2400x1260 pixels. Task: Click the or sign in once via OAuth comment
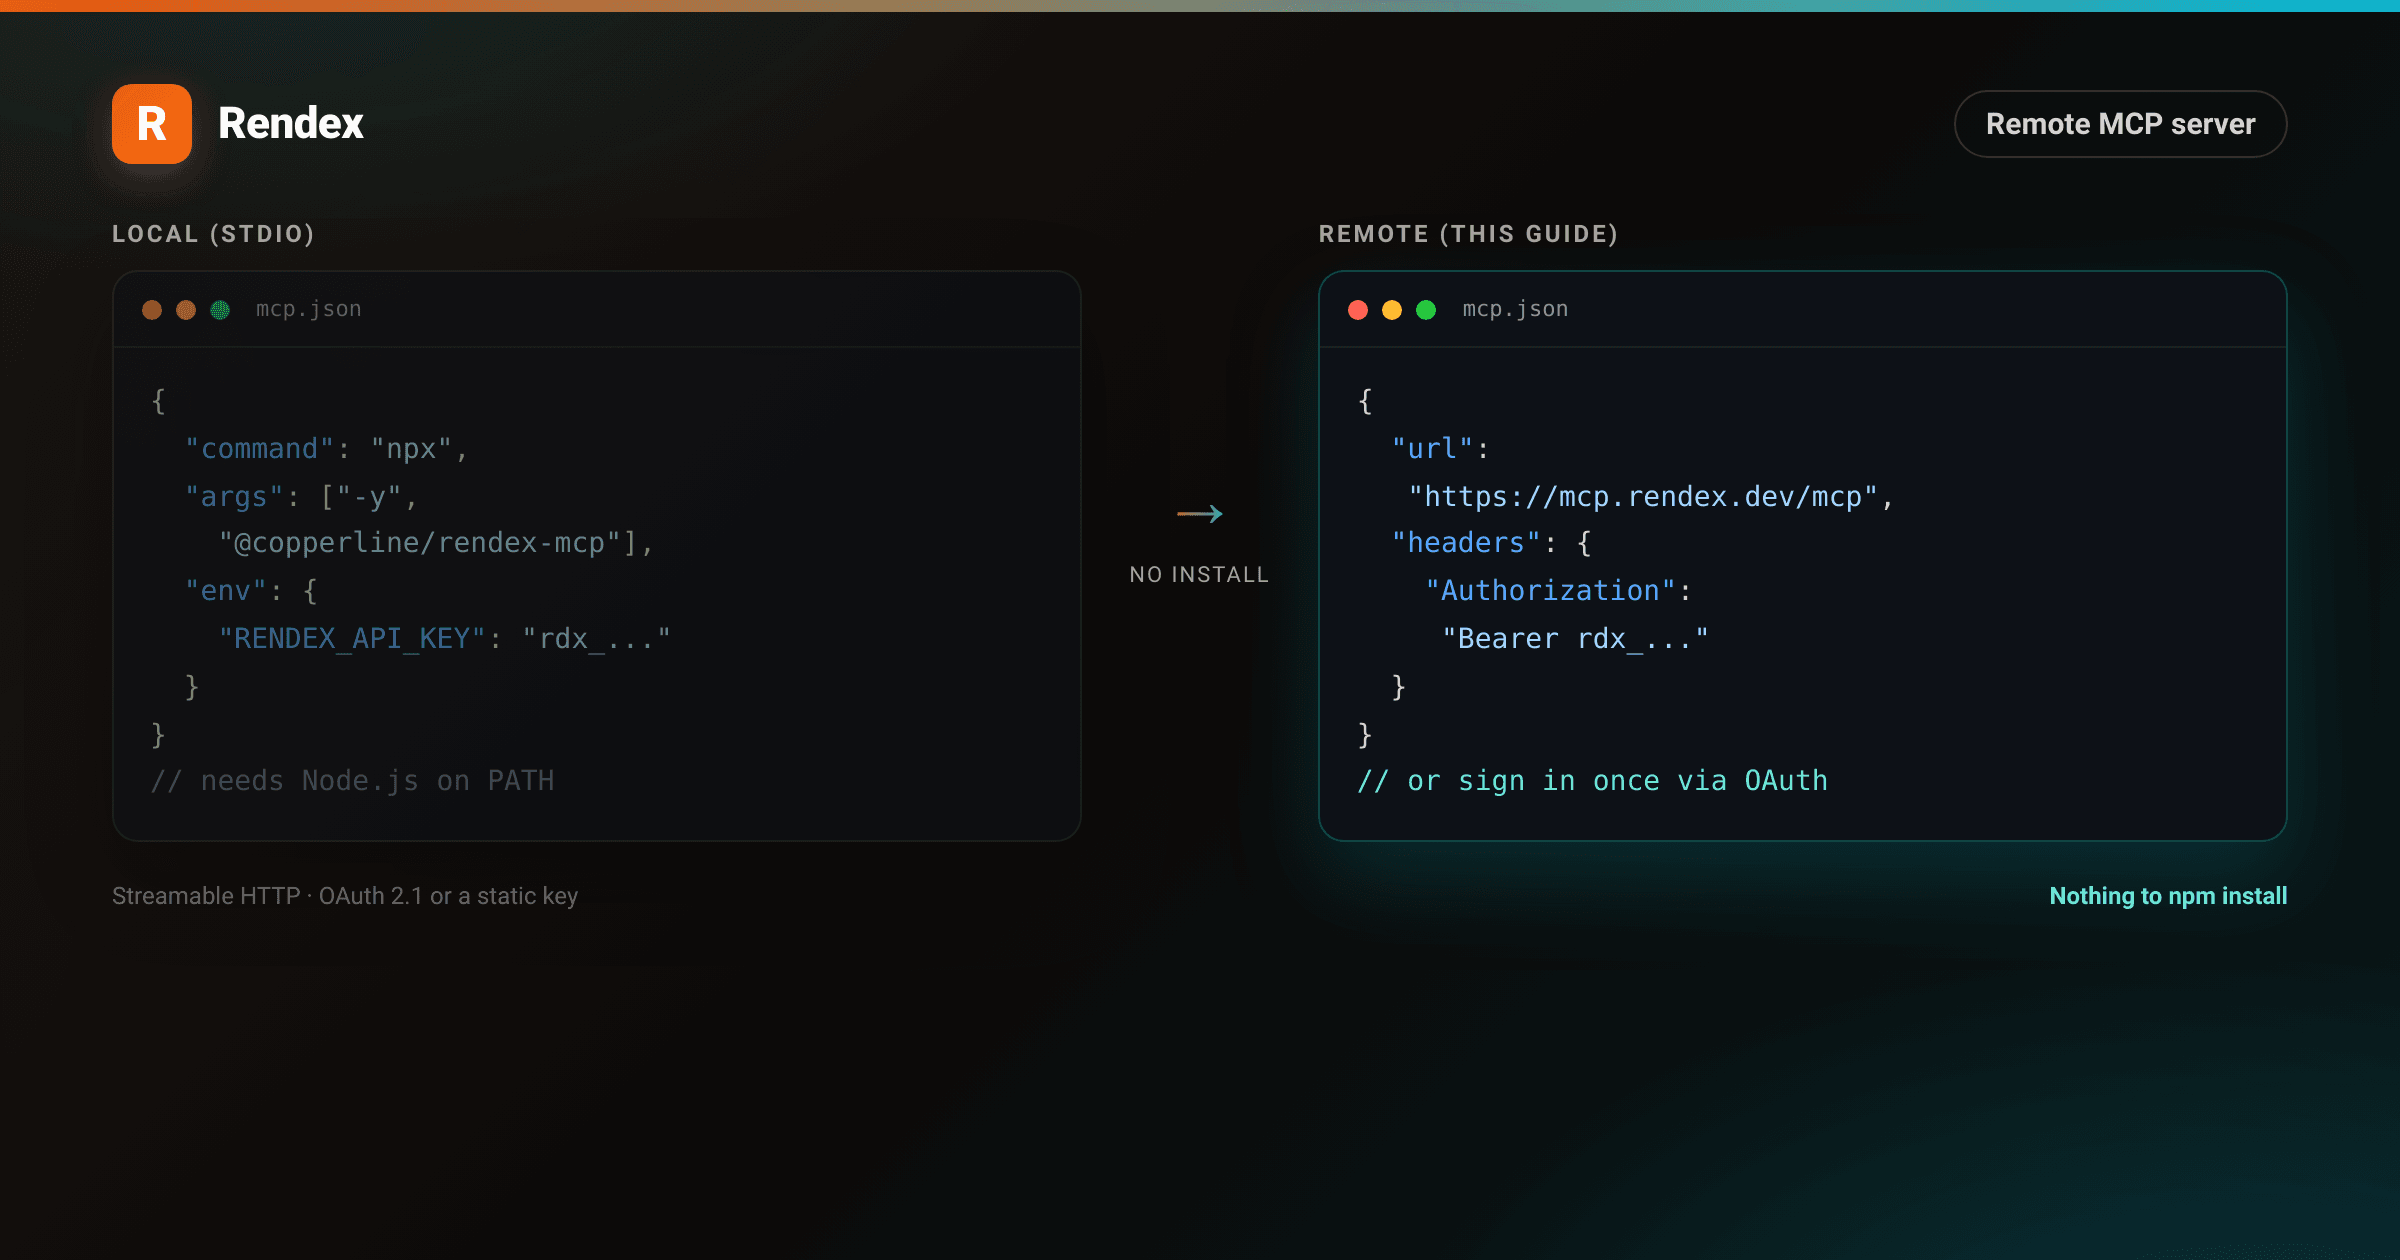[x=1593, y=781]
